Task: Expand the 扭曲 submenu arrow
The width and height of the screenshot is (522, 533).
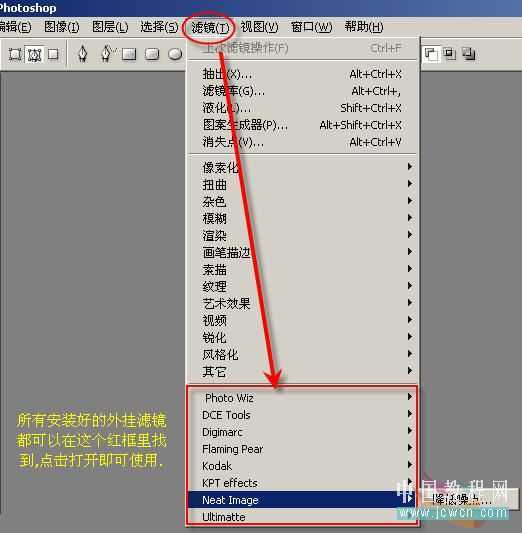Action: [410, 184]
